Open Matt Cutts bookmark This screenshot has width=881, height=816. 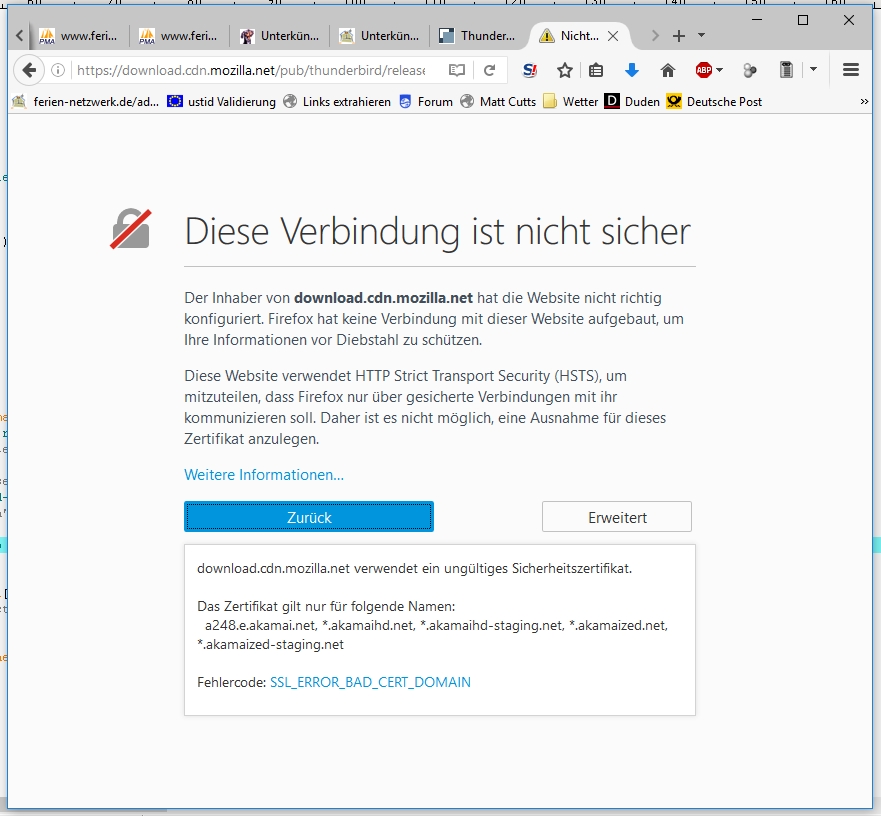[498, 102]
